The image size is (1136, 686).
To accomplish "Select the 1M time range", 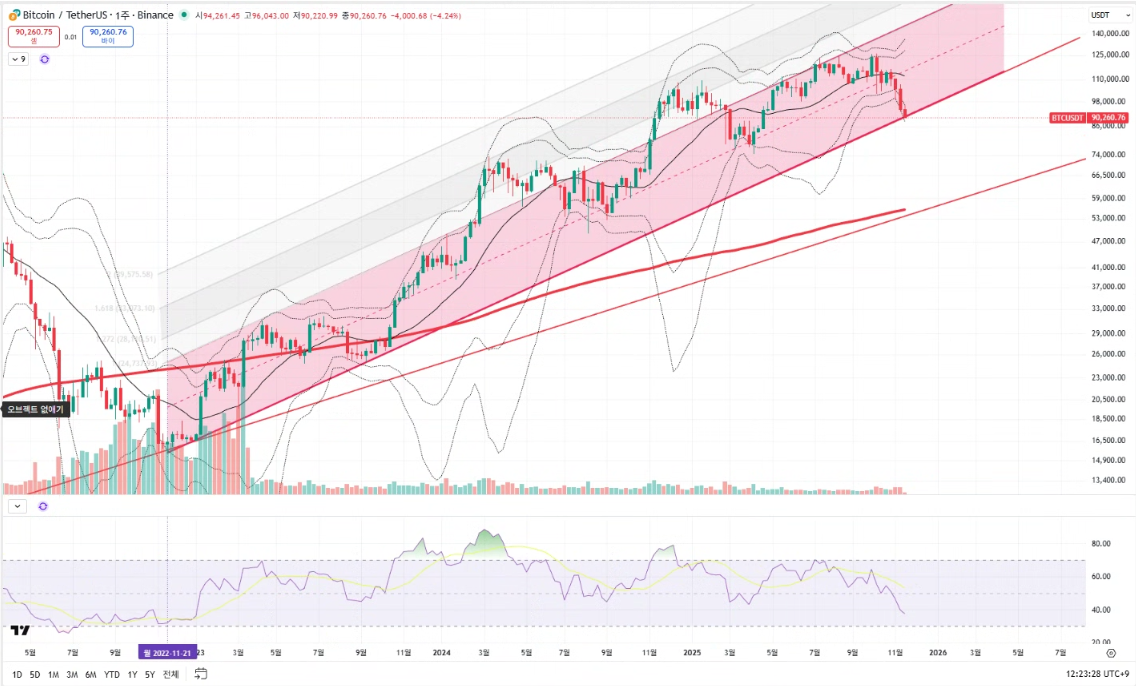I will [54, 674].
